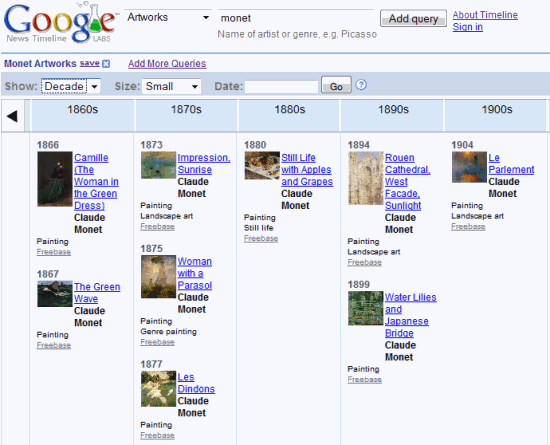Image resolution: width=550 pixels, height=445 pixels.
Task: Click the Camille (The Woman in the Green Dress) link
Action: pyautogui.click(x=96, y=182)
